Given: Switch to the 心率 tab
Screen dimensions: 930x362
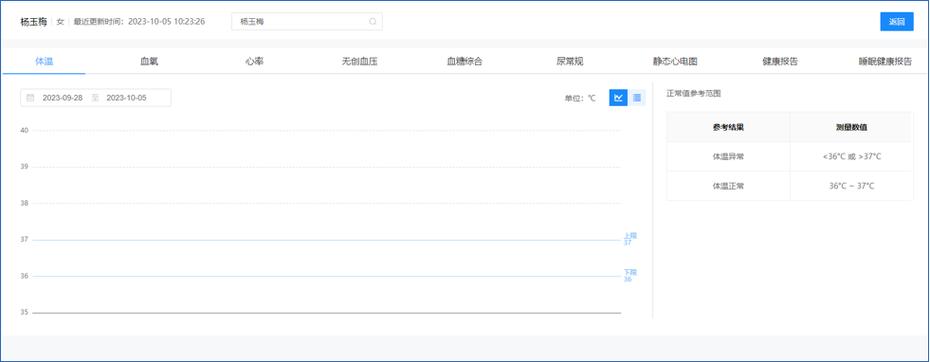Looking at the screenshot, I should pos(254,61).
